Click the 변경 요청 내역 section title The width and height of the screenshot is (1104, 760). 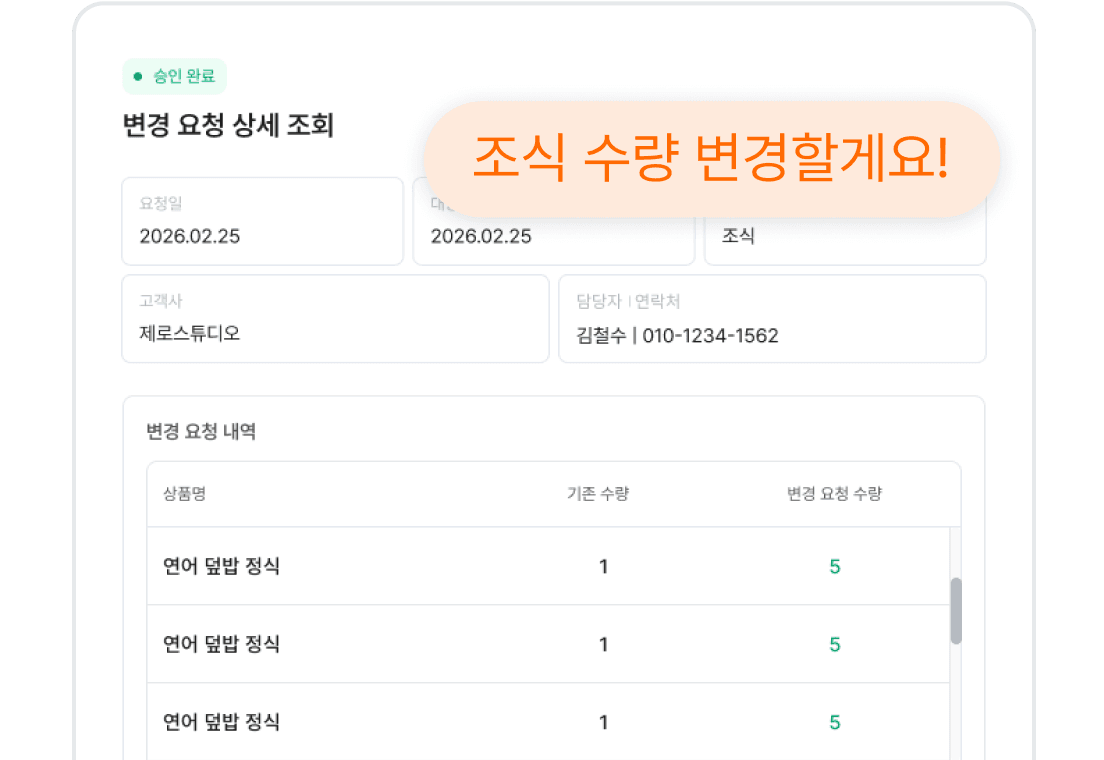pyautogui.click(x=201, y=432)
